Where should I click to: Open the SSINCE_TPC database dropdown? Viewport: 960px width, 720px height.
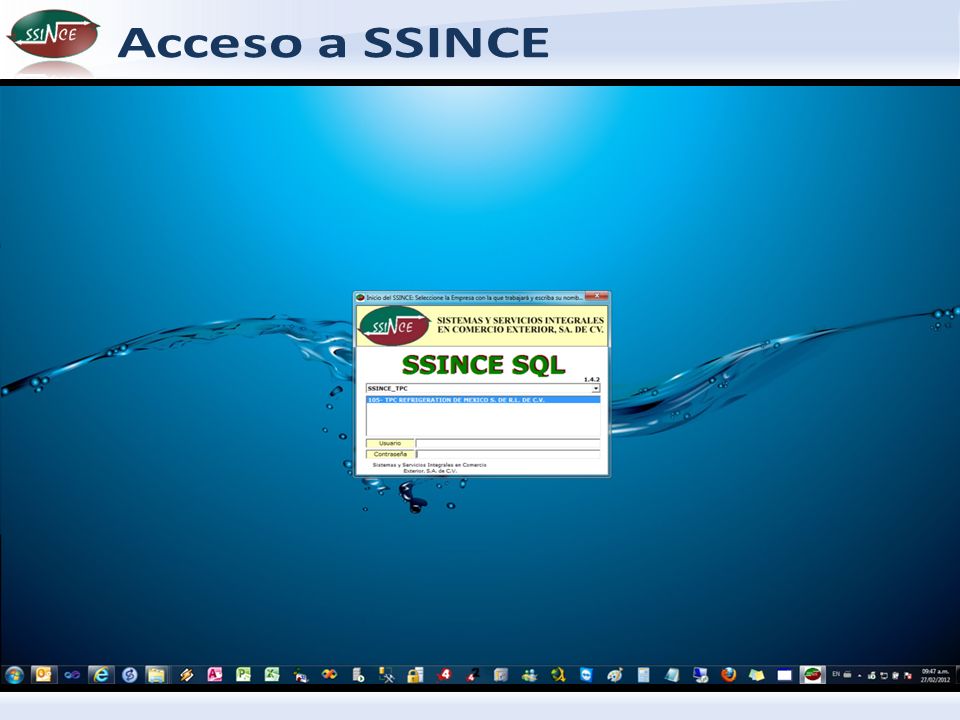(595, 388)
